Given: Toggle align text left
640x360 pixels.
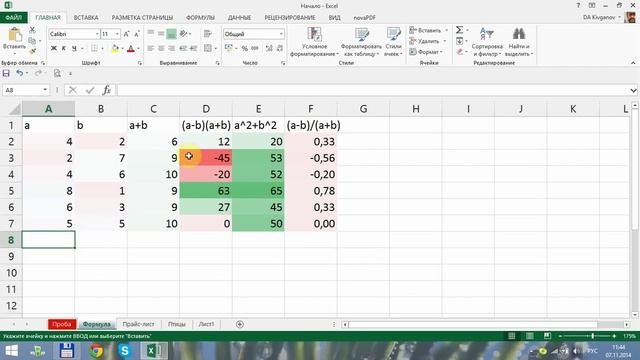Looking at the screenshot, I should 151,49.
